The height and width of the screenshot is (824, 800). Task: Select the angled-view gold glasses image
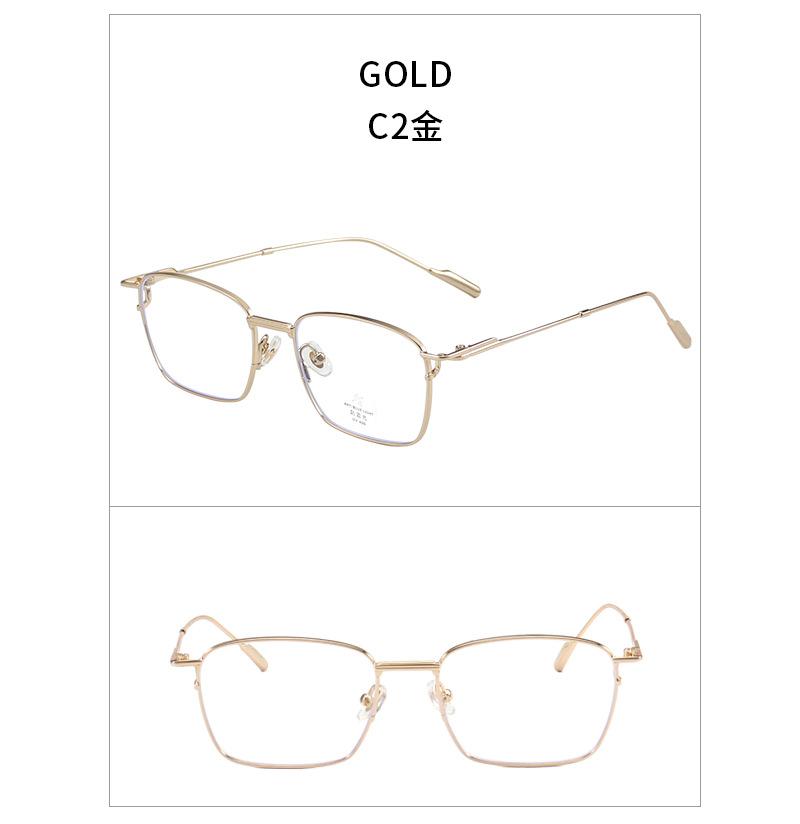[x=406, y=341]
